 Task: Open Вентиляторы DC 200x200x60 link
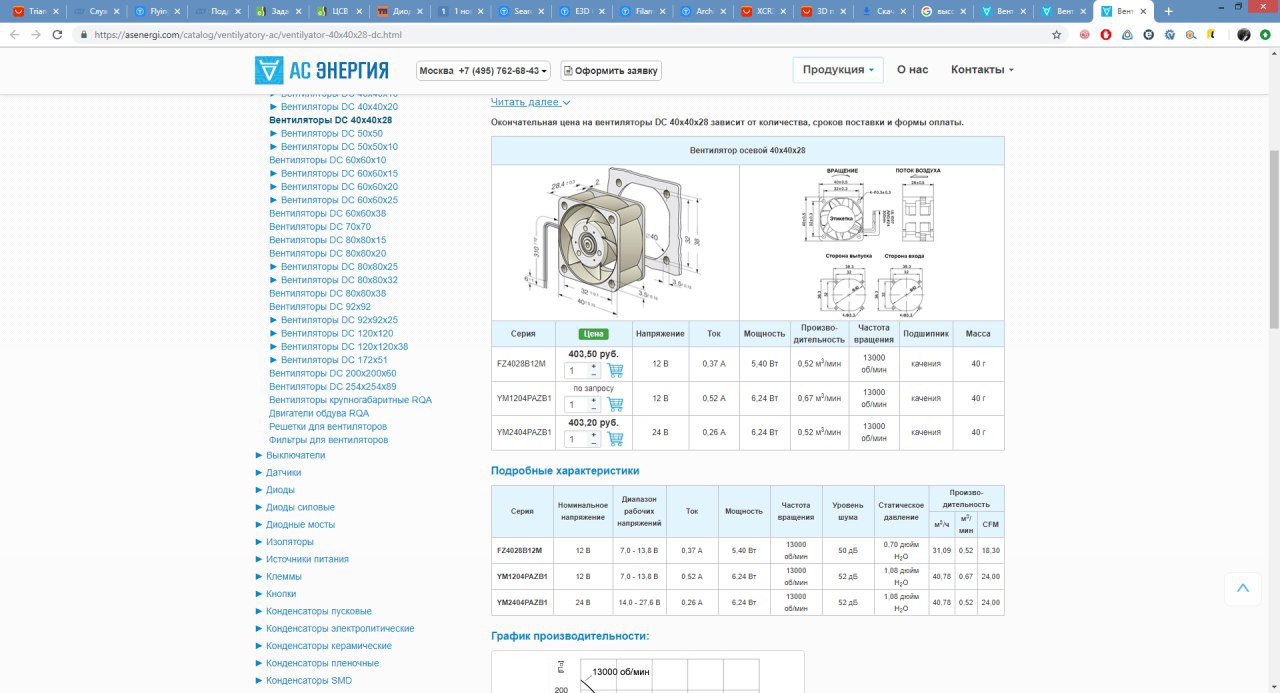332,373
